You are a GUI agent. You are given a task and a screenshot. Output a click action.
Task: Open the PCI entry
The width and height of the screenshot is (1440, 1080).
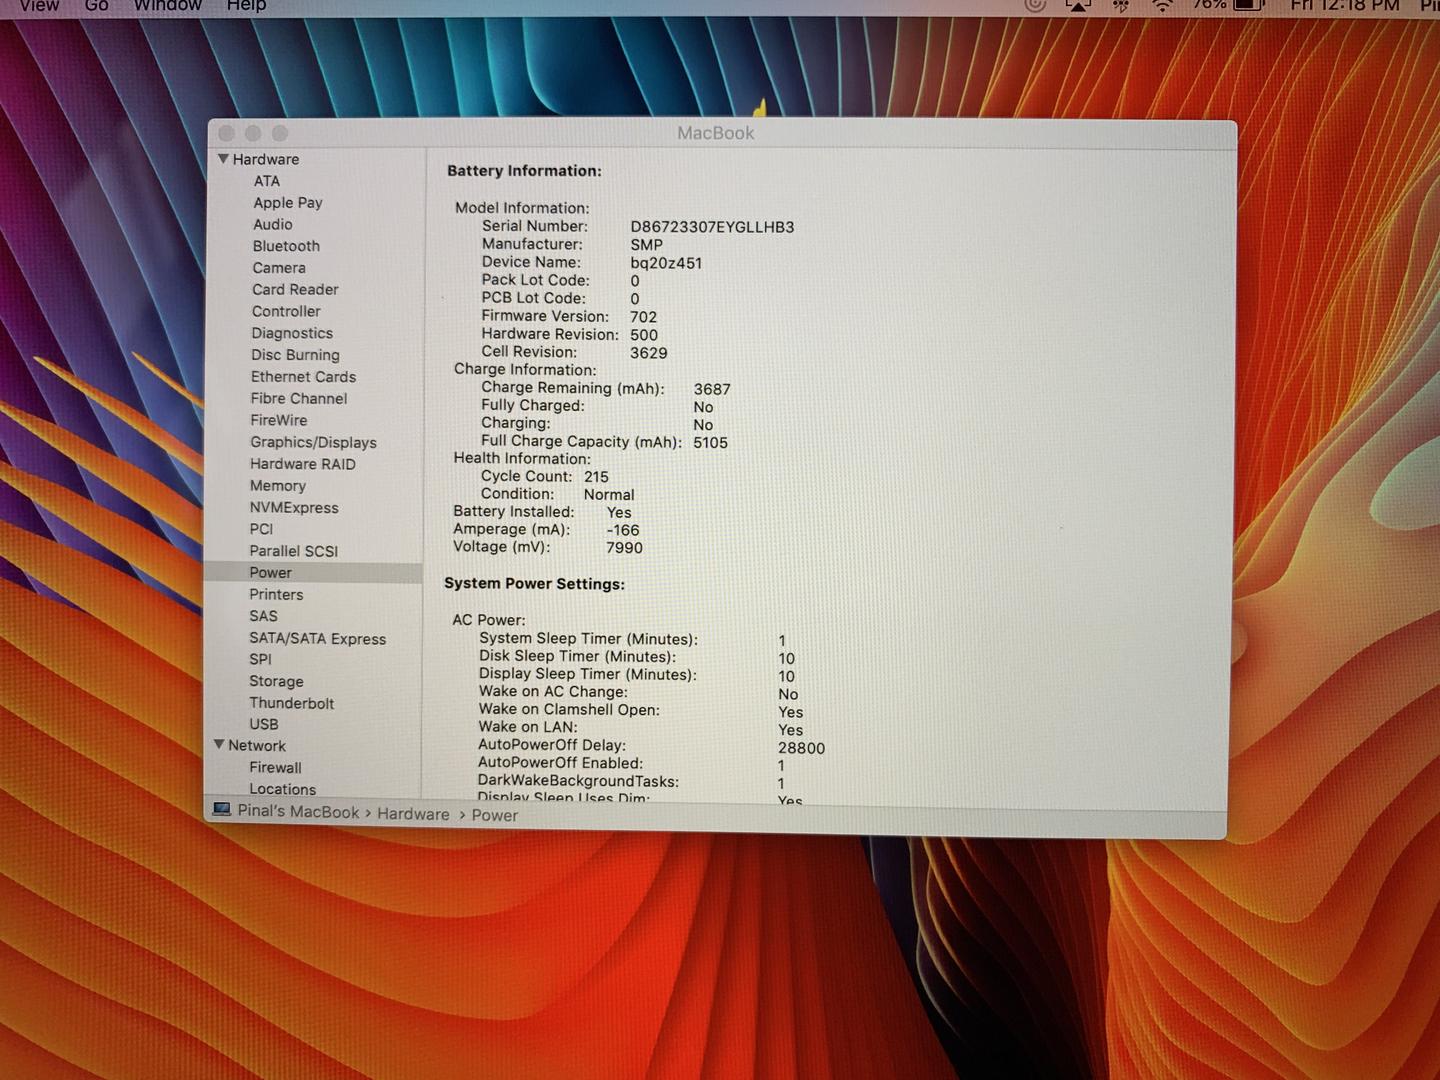tap(261, 529)
